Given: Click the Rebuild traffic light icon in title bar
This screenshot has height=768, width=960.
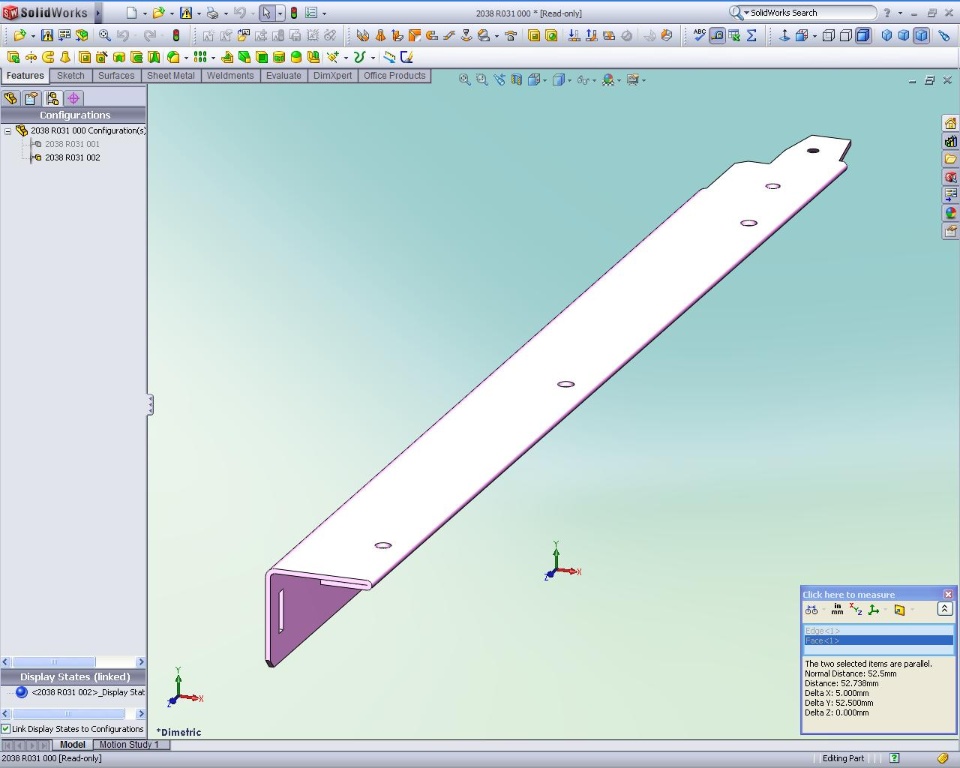Looking at the screenshot, I should pyautogui.click(x=294, y=13).
